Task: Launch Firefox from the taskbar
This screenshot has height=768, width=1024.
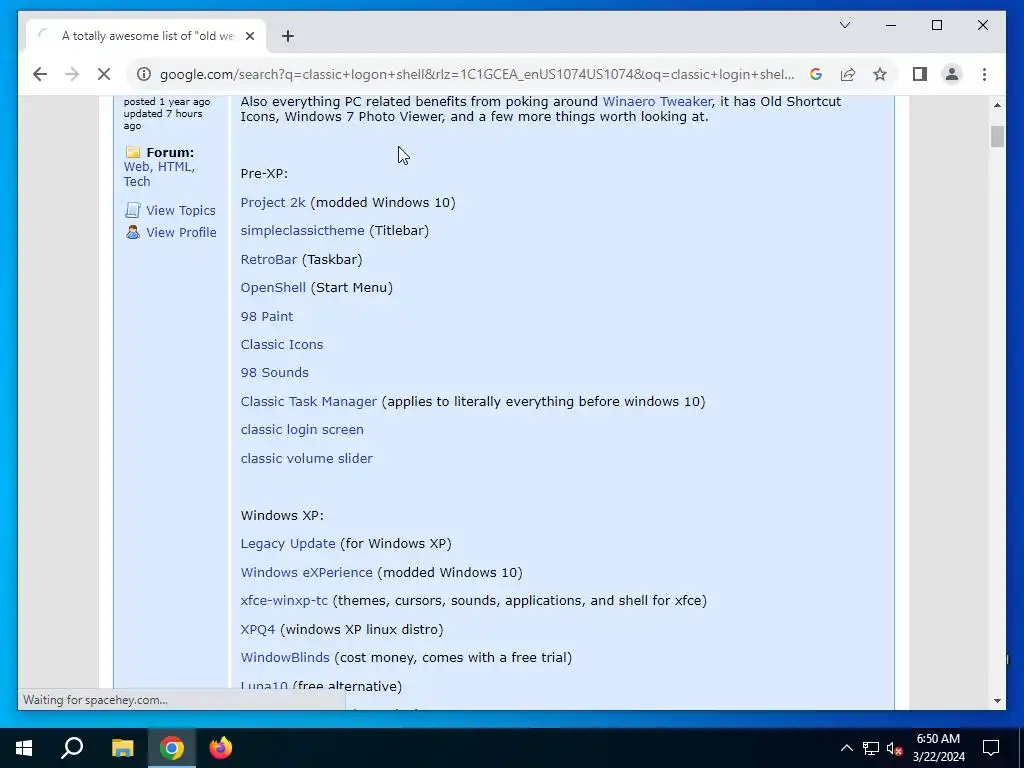Action: point(221,748)
